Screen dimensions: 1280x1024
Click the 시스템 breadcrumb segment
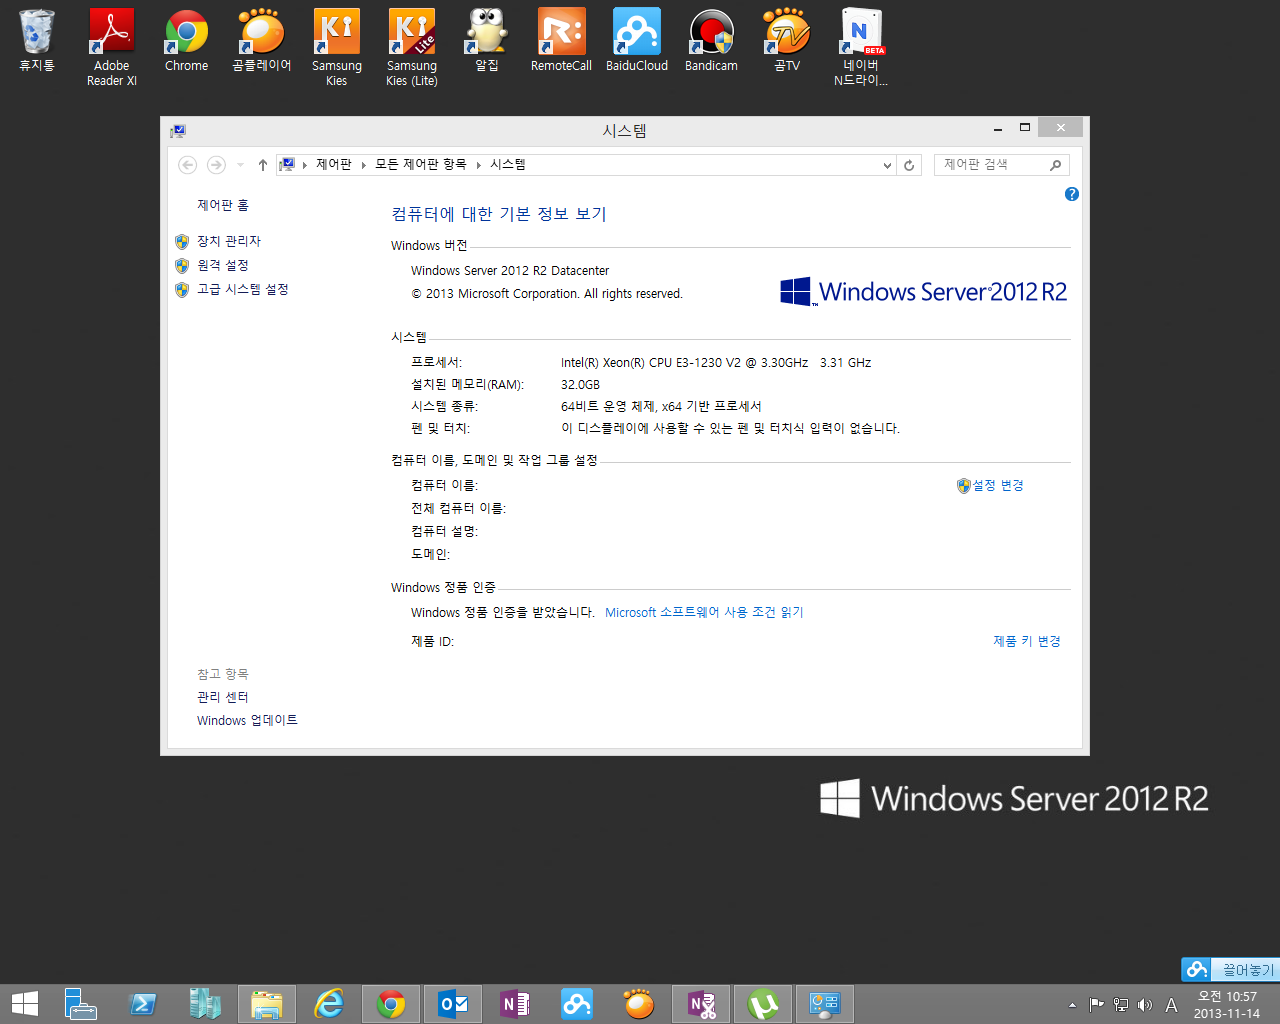click(x=508, y=165)
